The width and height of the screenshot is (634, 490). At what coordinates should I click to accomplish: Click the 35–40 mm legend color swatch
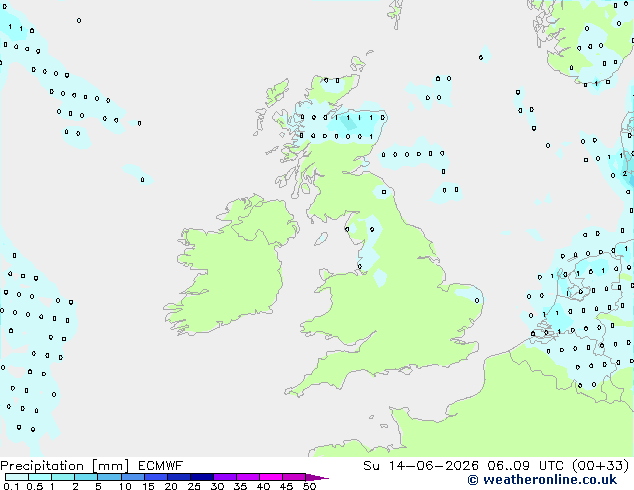[x=248, y=477]
